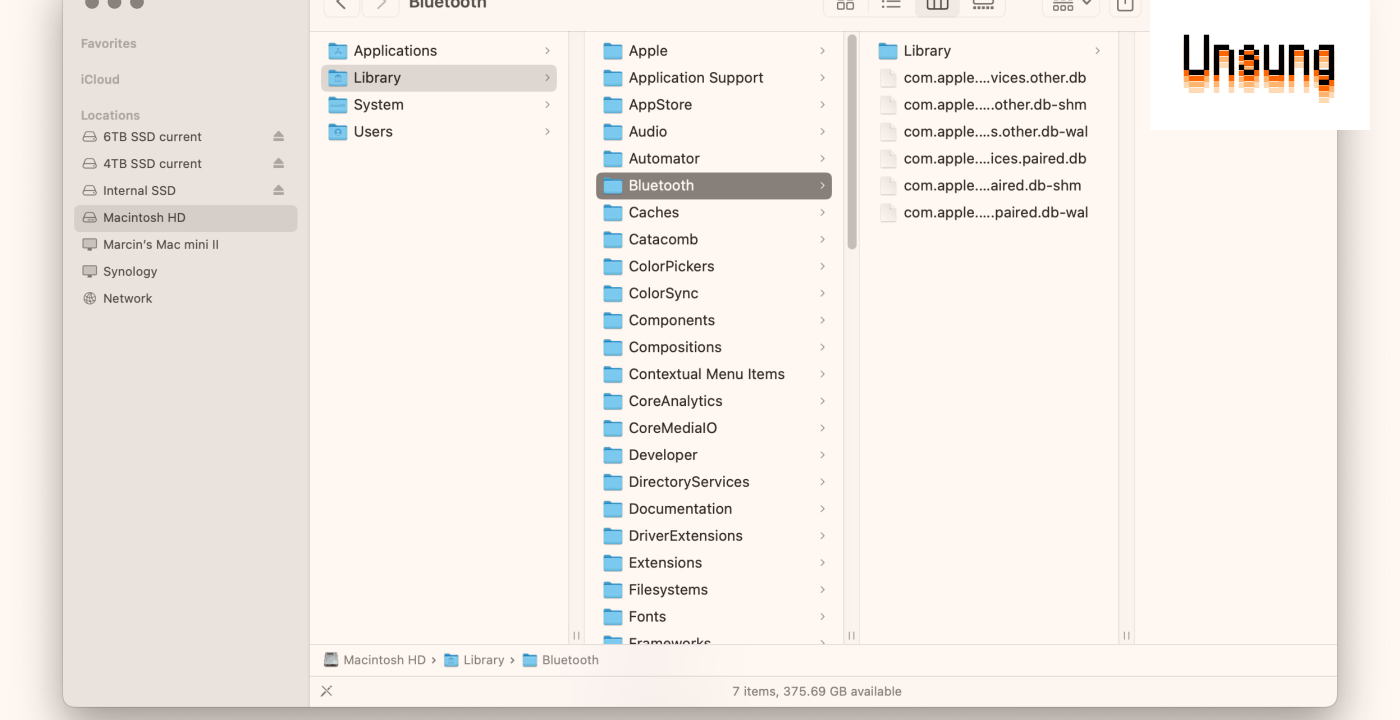
Task: Expand the Library folder in the rightmost column
Action: pos(1097,50)
